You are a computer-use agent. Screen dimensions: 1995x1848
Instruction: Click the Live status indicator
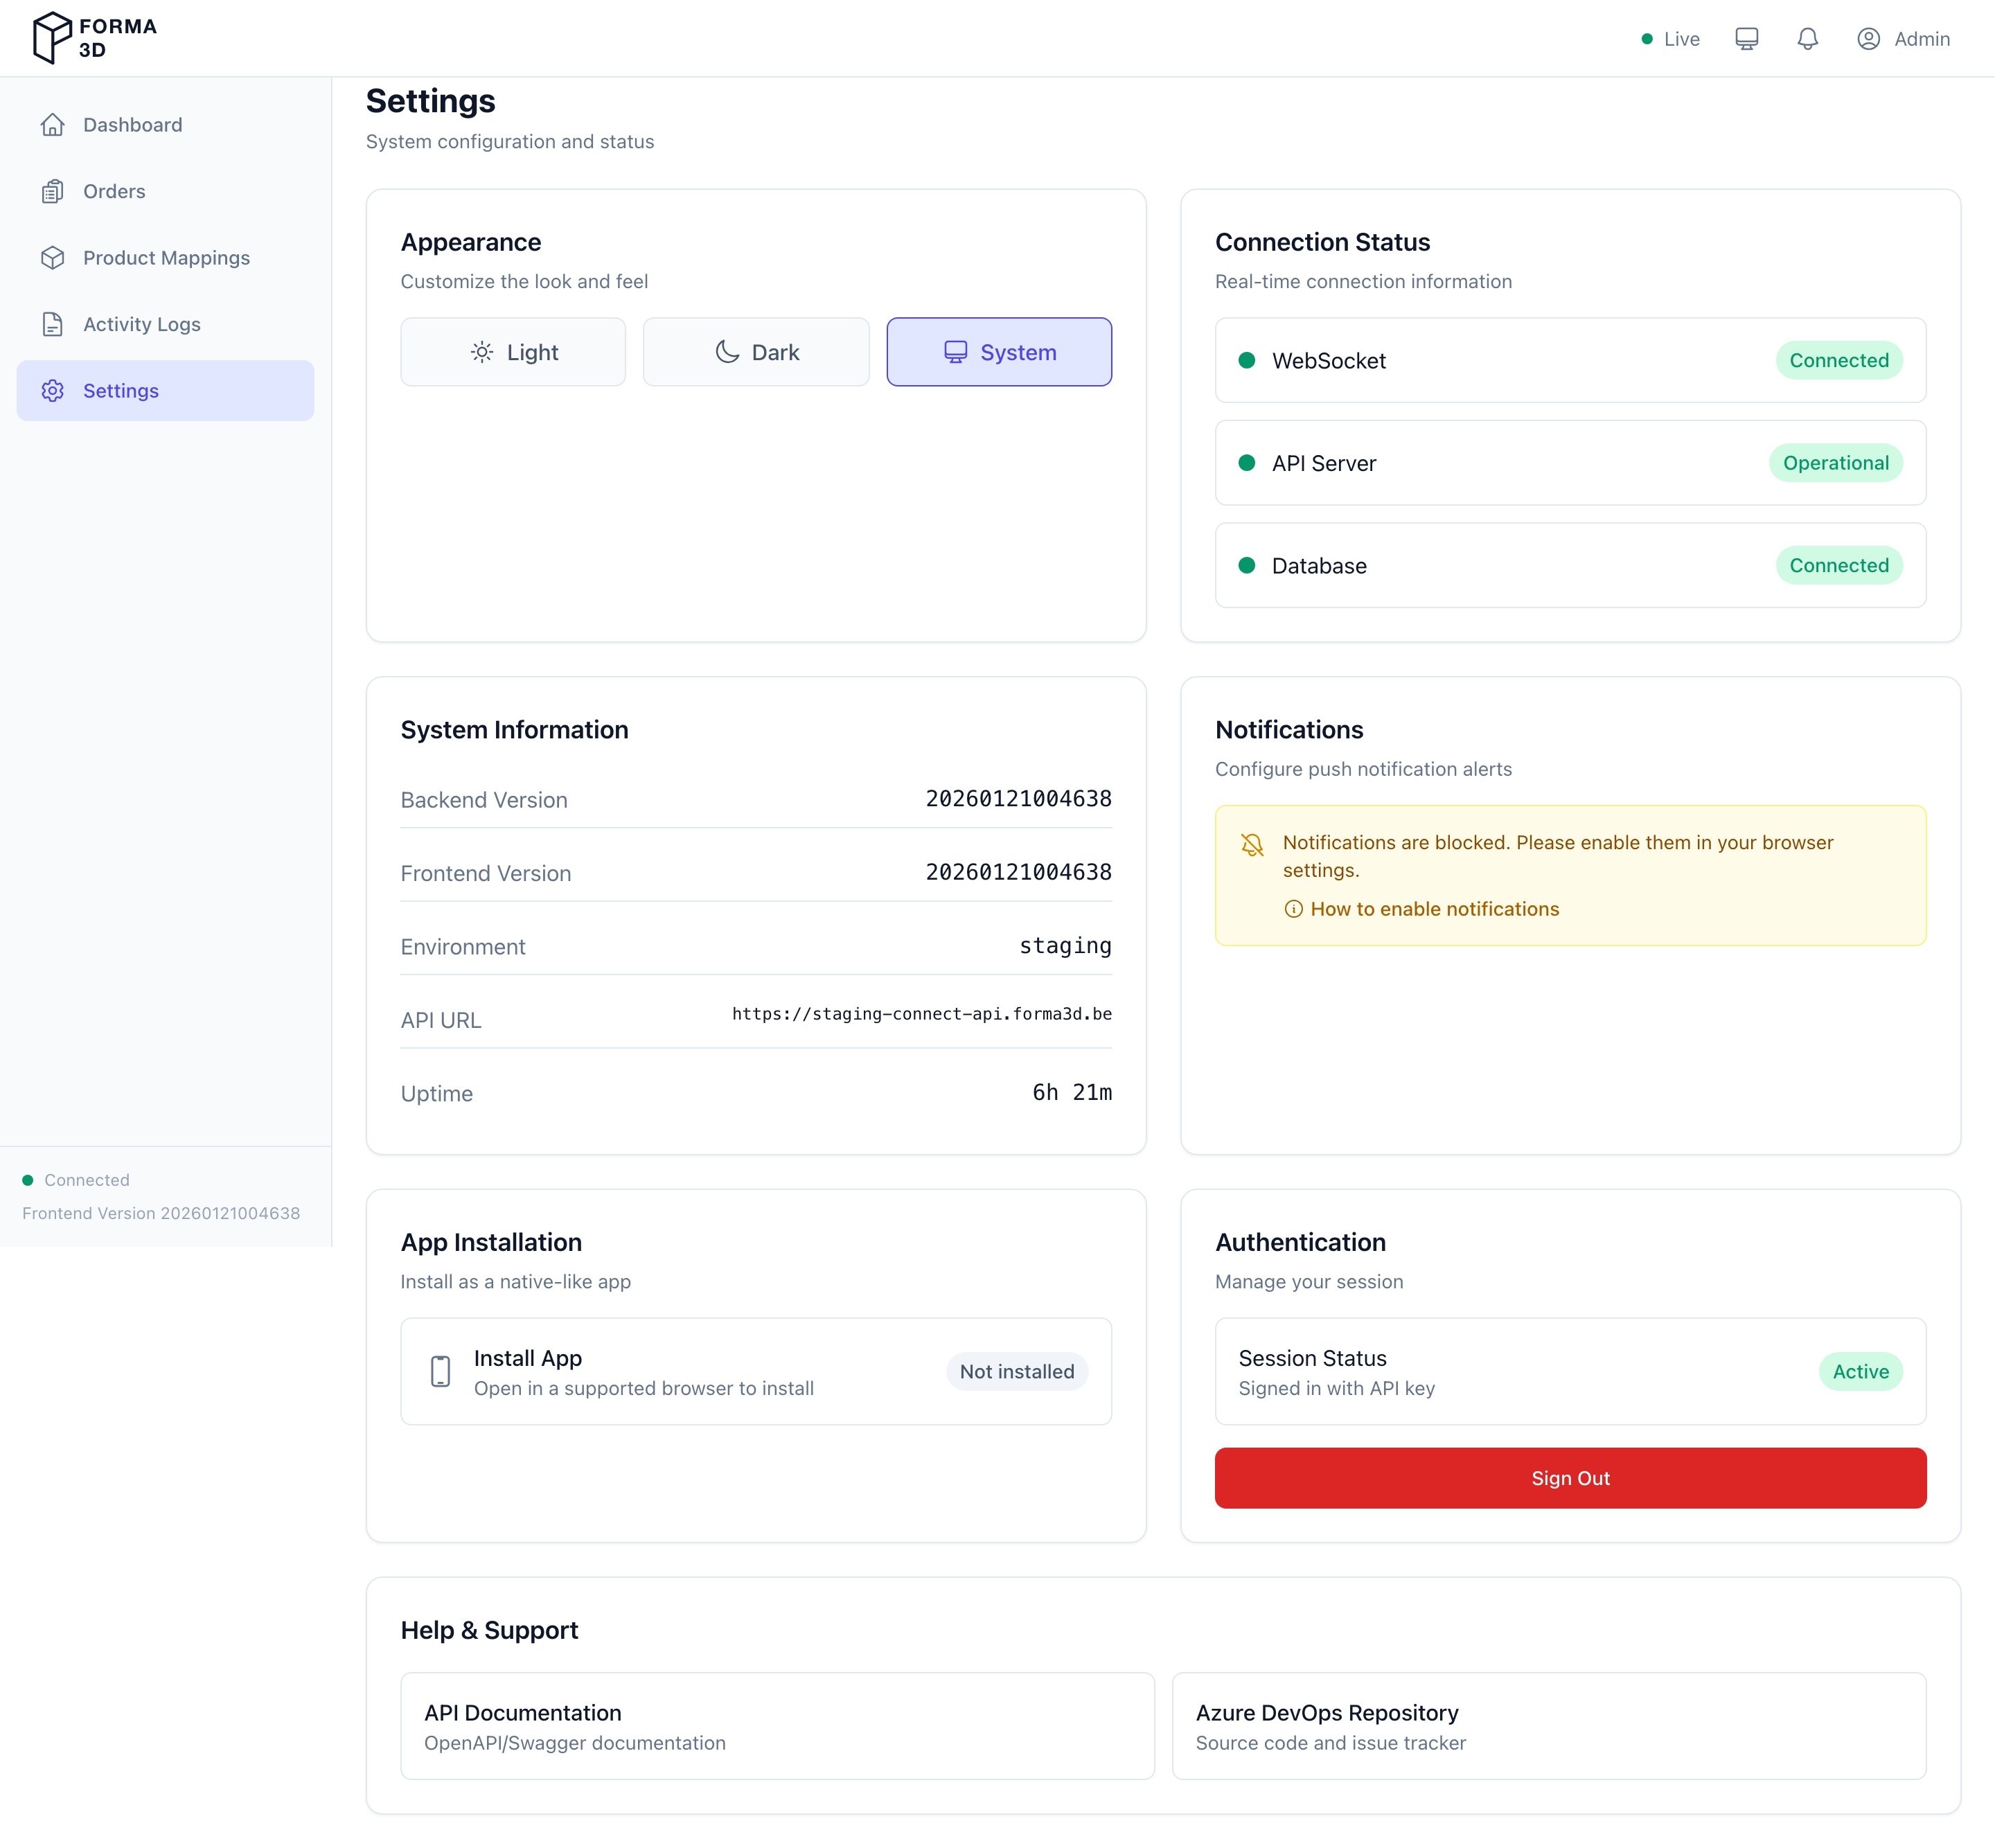[1671, 39]
